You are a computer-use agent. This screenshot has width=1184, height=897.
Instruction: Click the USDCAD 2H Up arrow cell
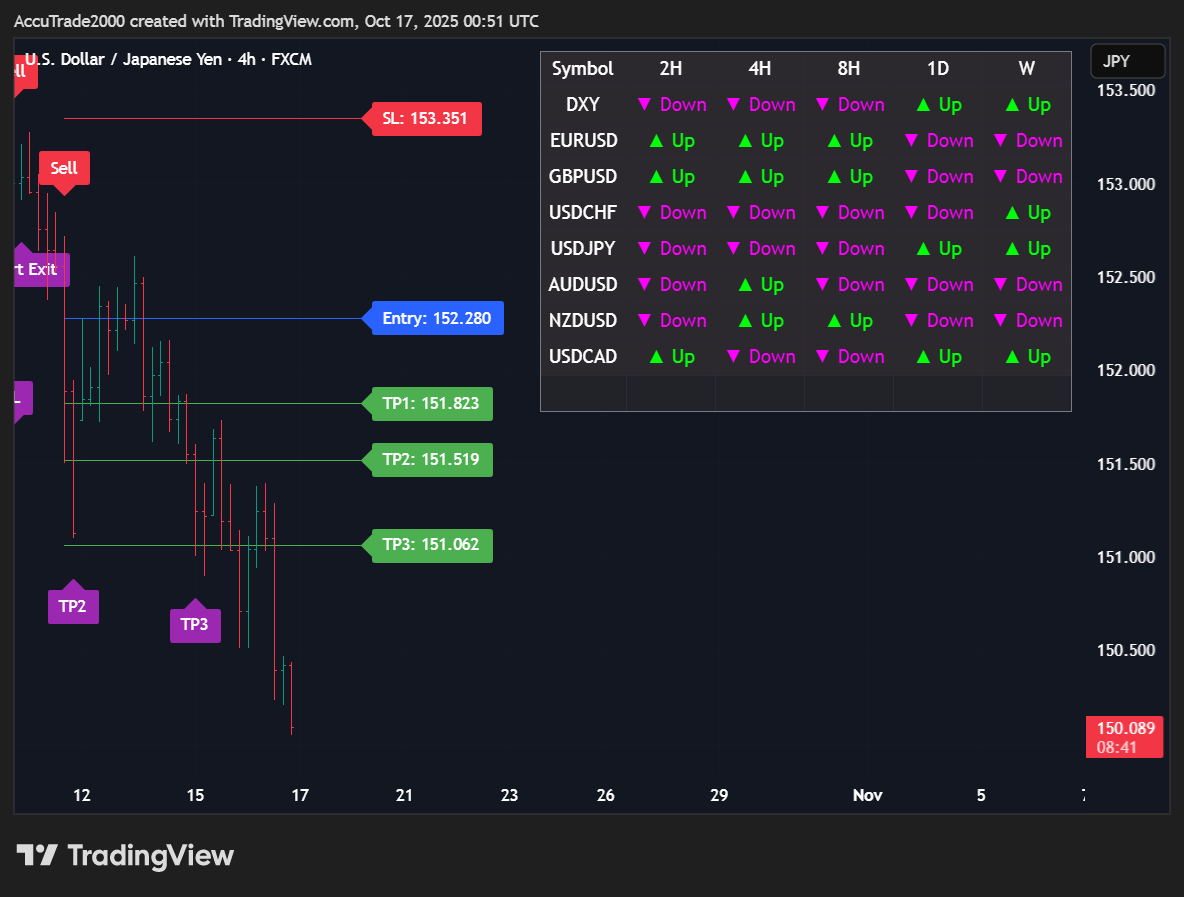[671, 357]
